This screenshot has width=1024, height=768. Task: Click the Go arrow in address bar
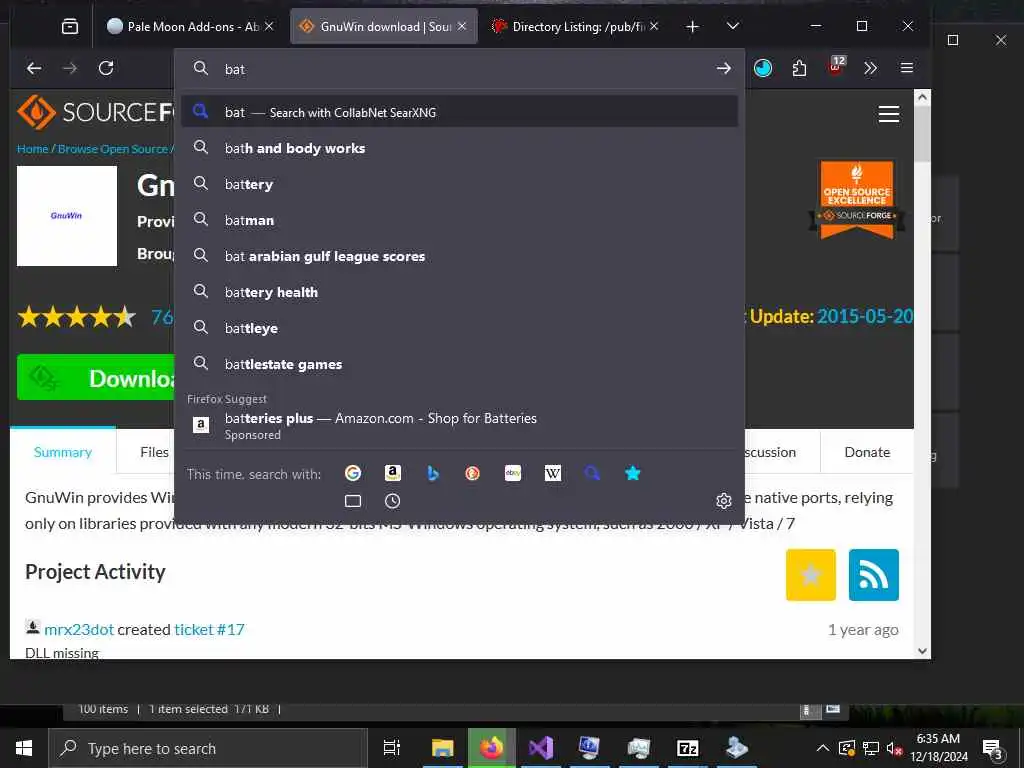[x=724, y=69]
